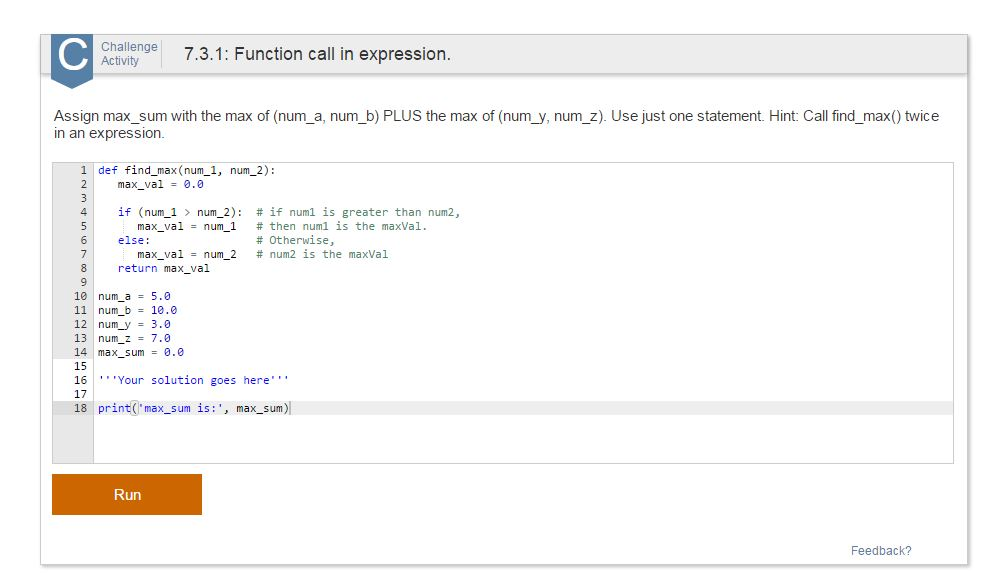This screenshot has width=997, height=575.
Task: Click the 'num_y = 3.0' assignment
Action: tap(134, 324)
